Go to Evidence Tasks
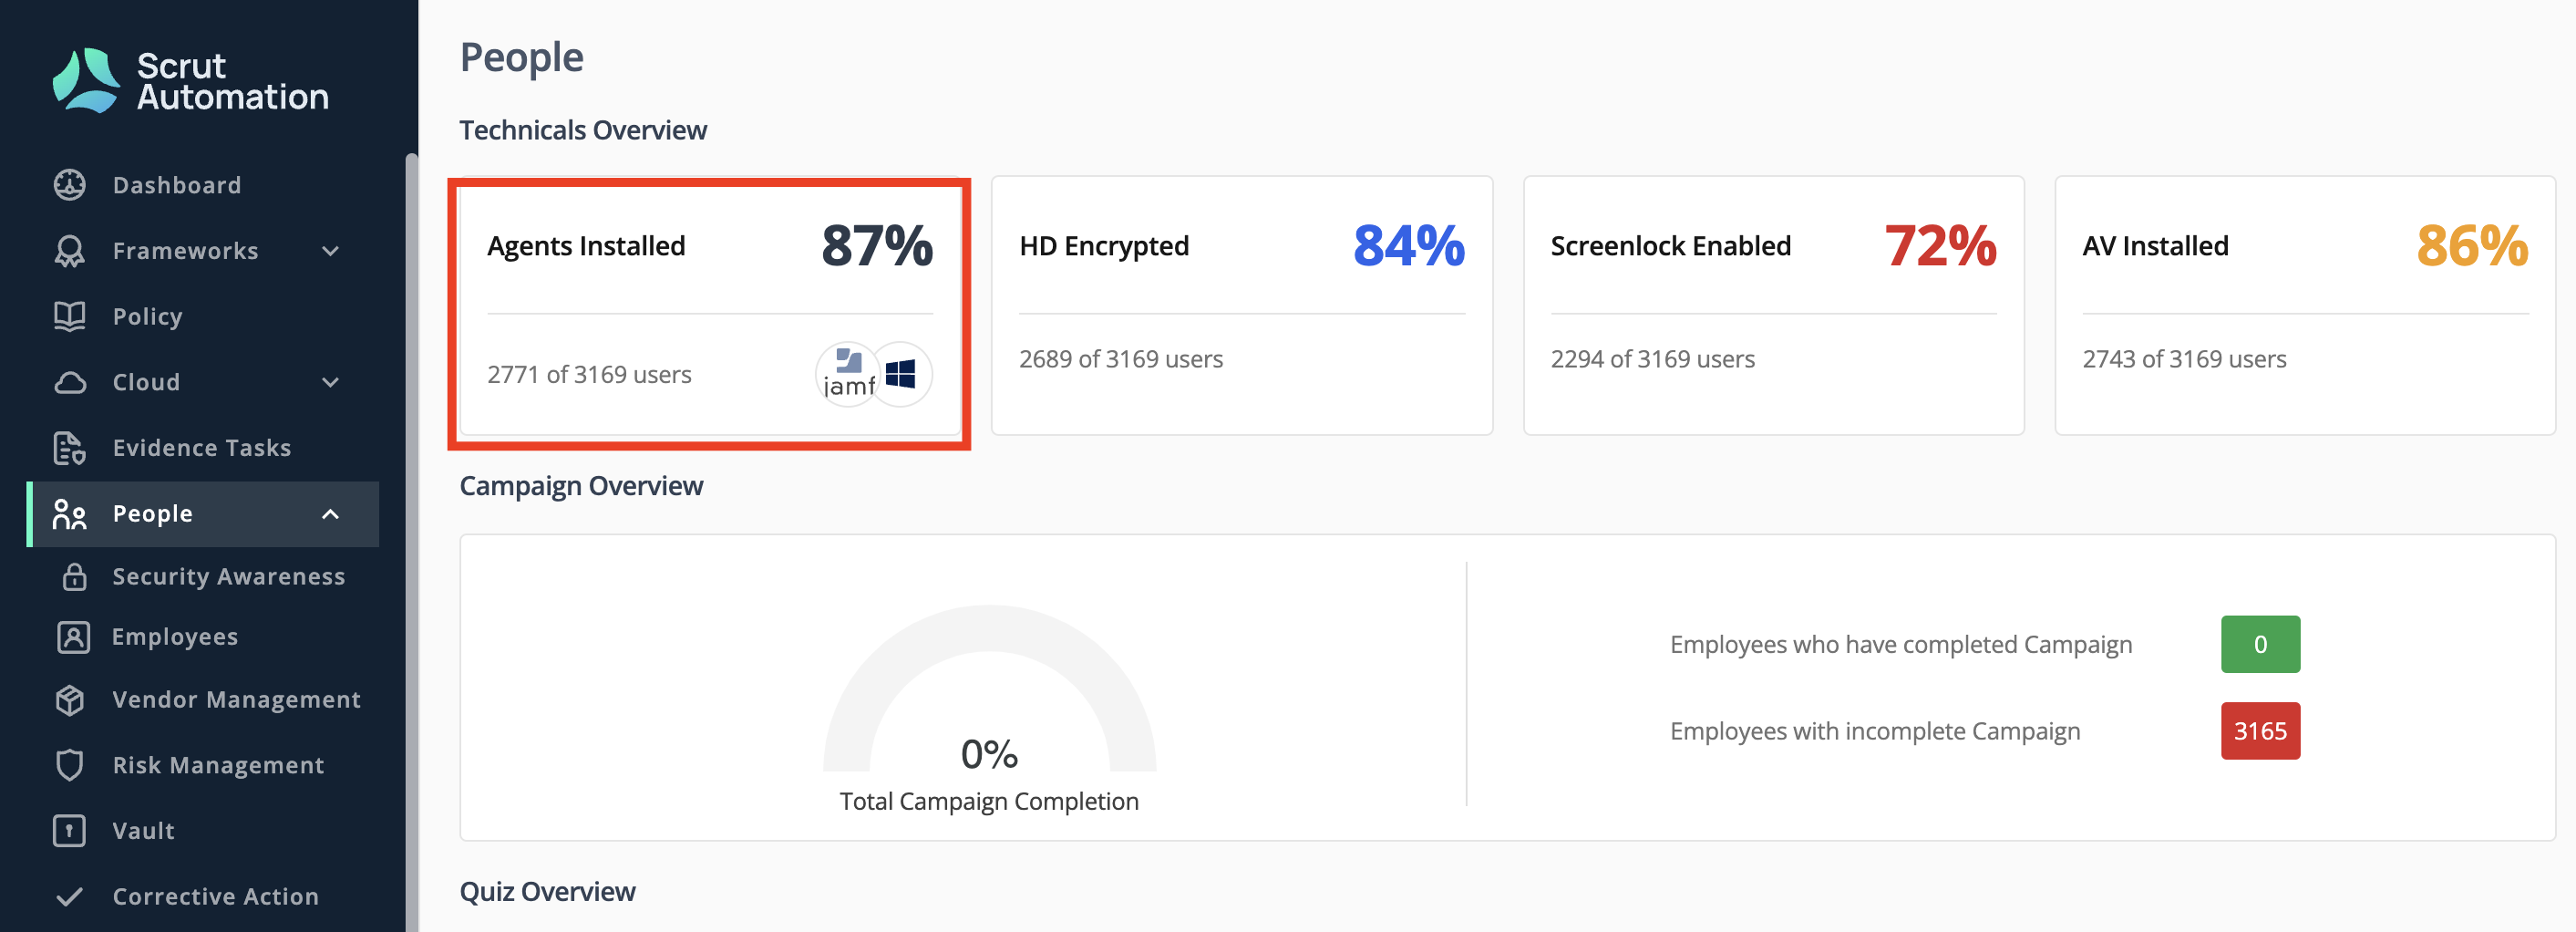 pos(203,448)
